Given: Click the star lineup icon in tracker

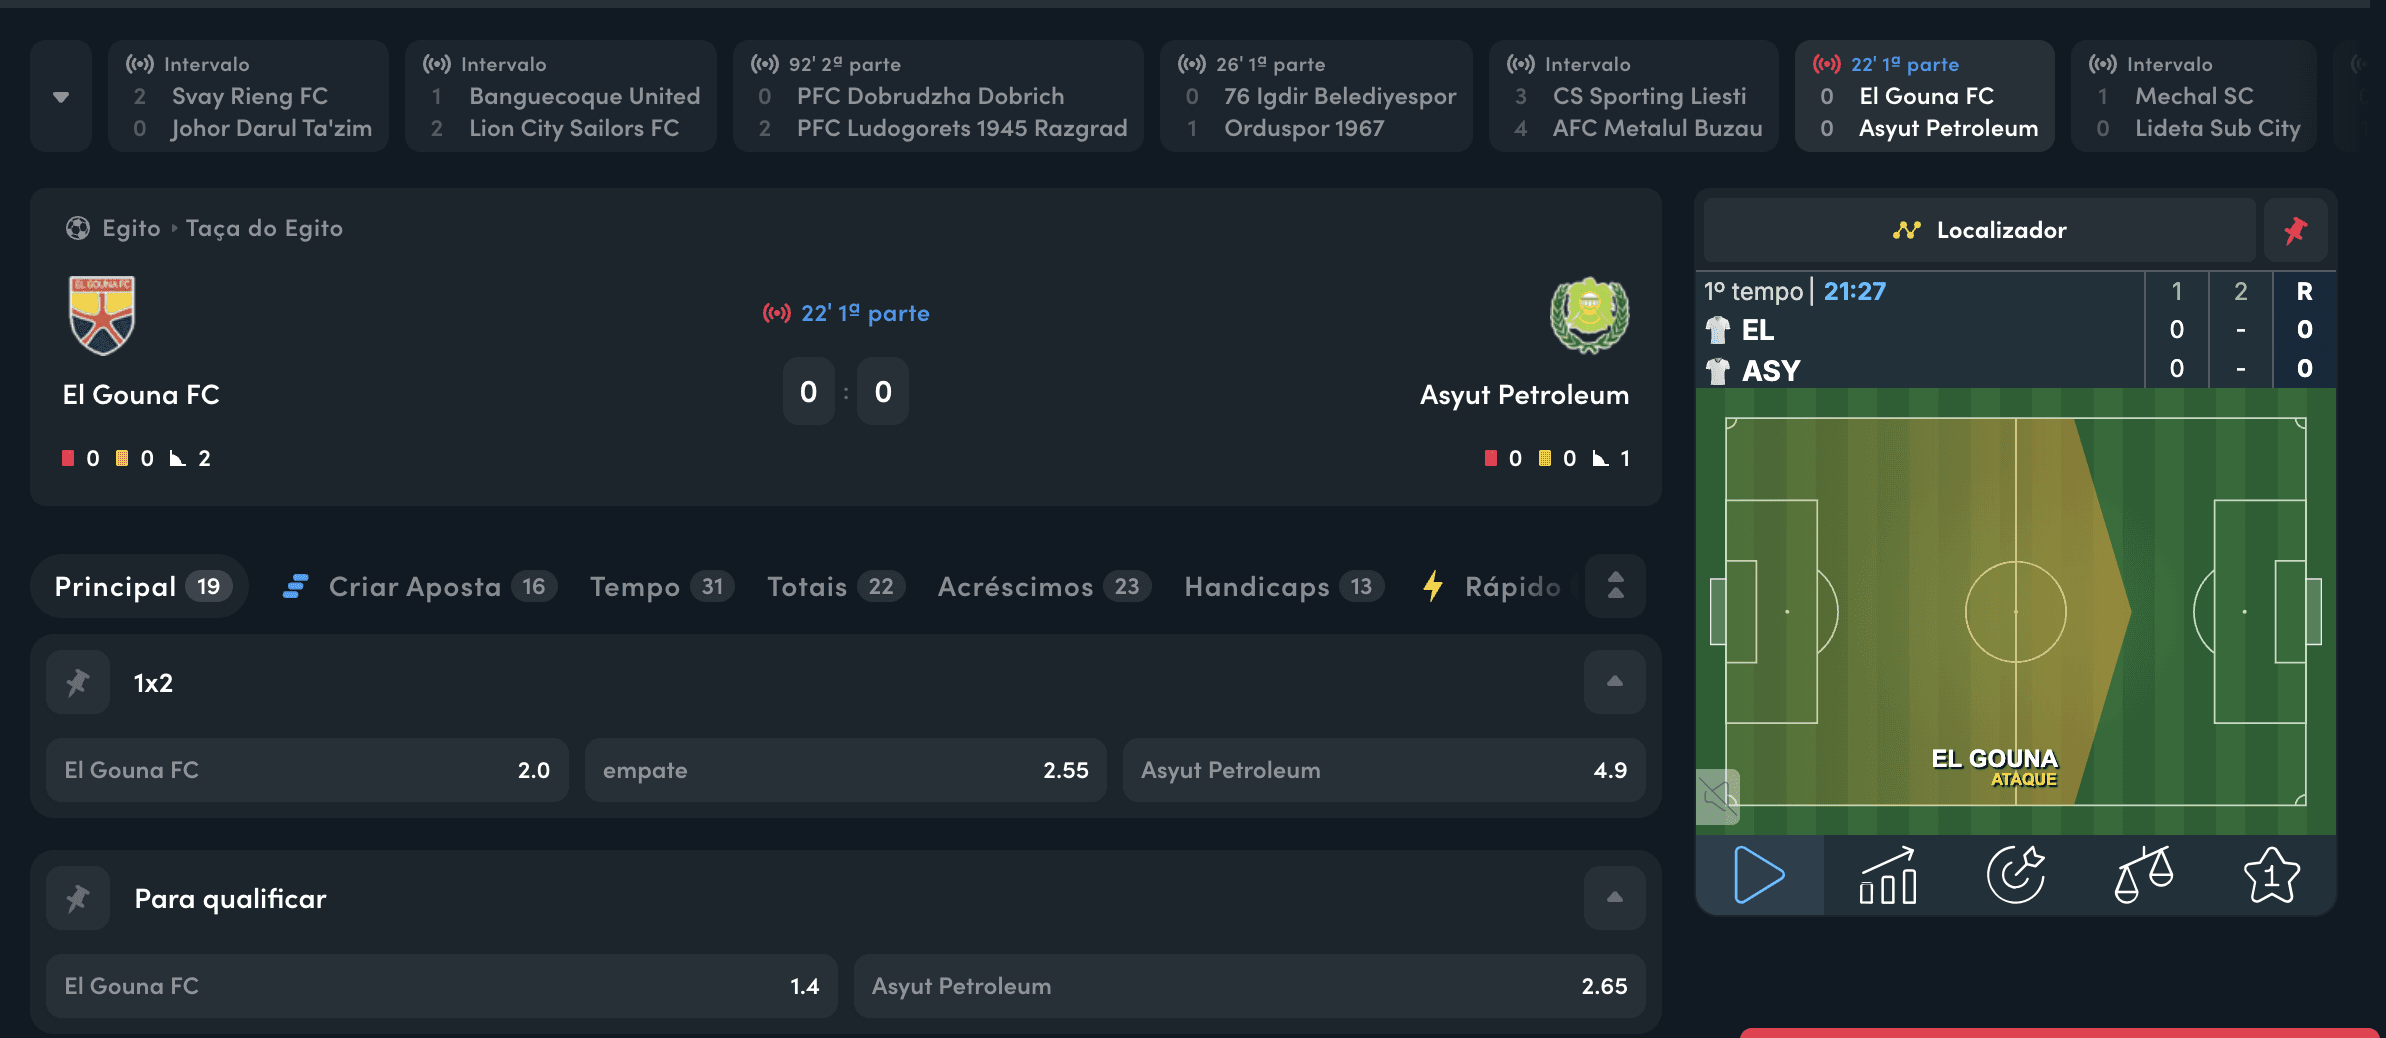Looking at the screenshot, I should [x=2271, y=875].
